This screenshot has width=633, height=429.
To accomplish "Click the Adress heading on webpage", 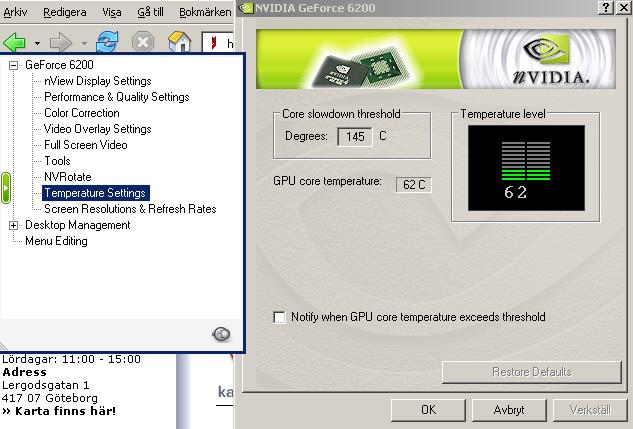I will point(24,372).
